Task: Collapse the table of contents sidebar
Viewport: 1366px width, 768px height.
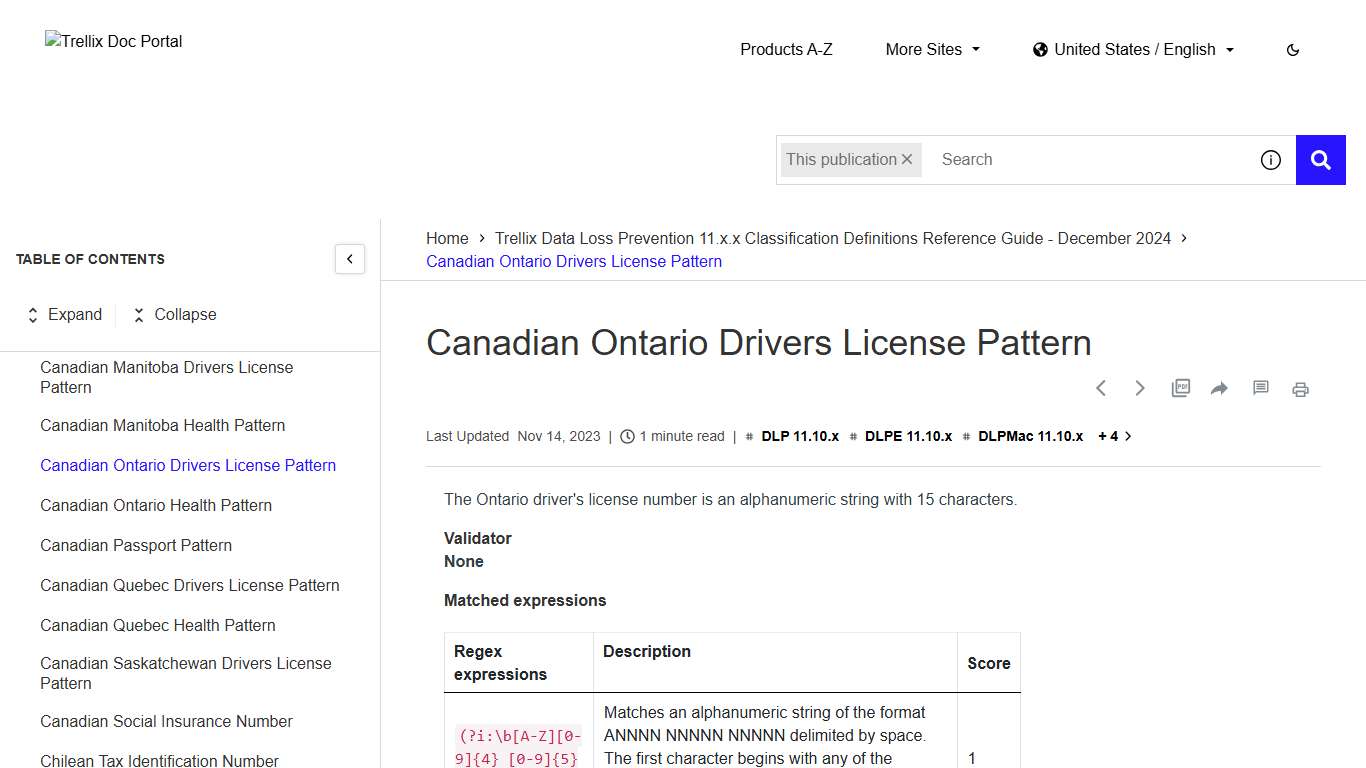Action: click(350, 259)
